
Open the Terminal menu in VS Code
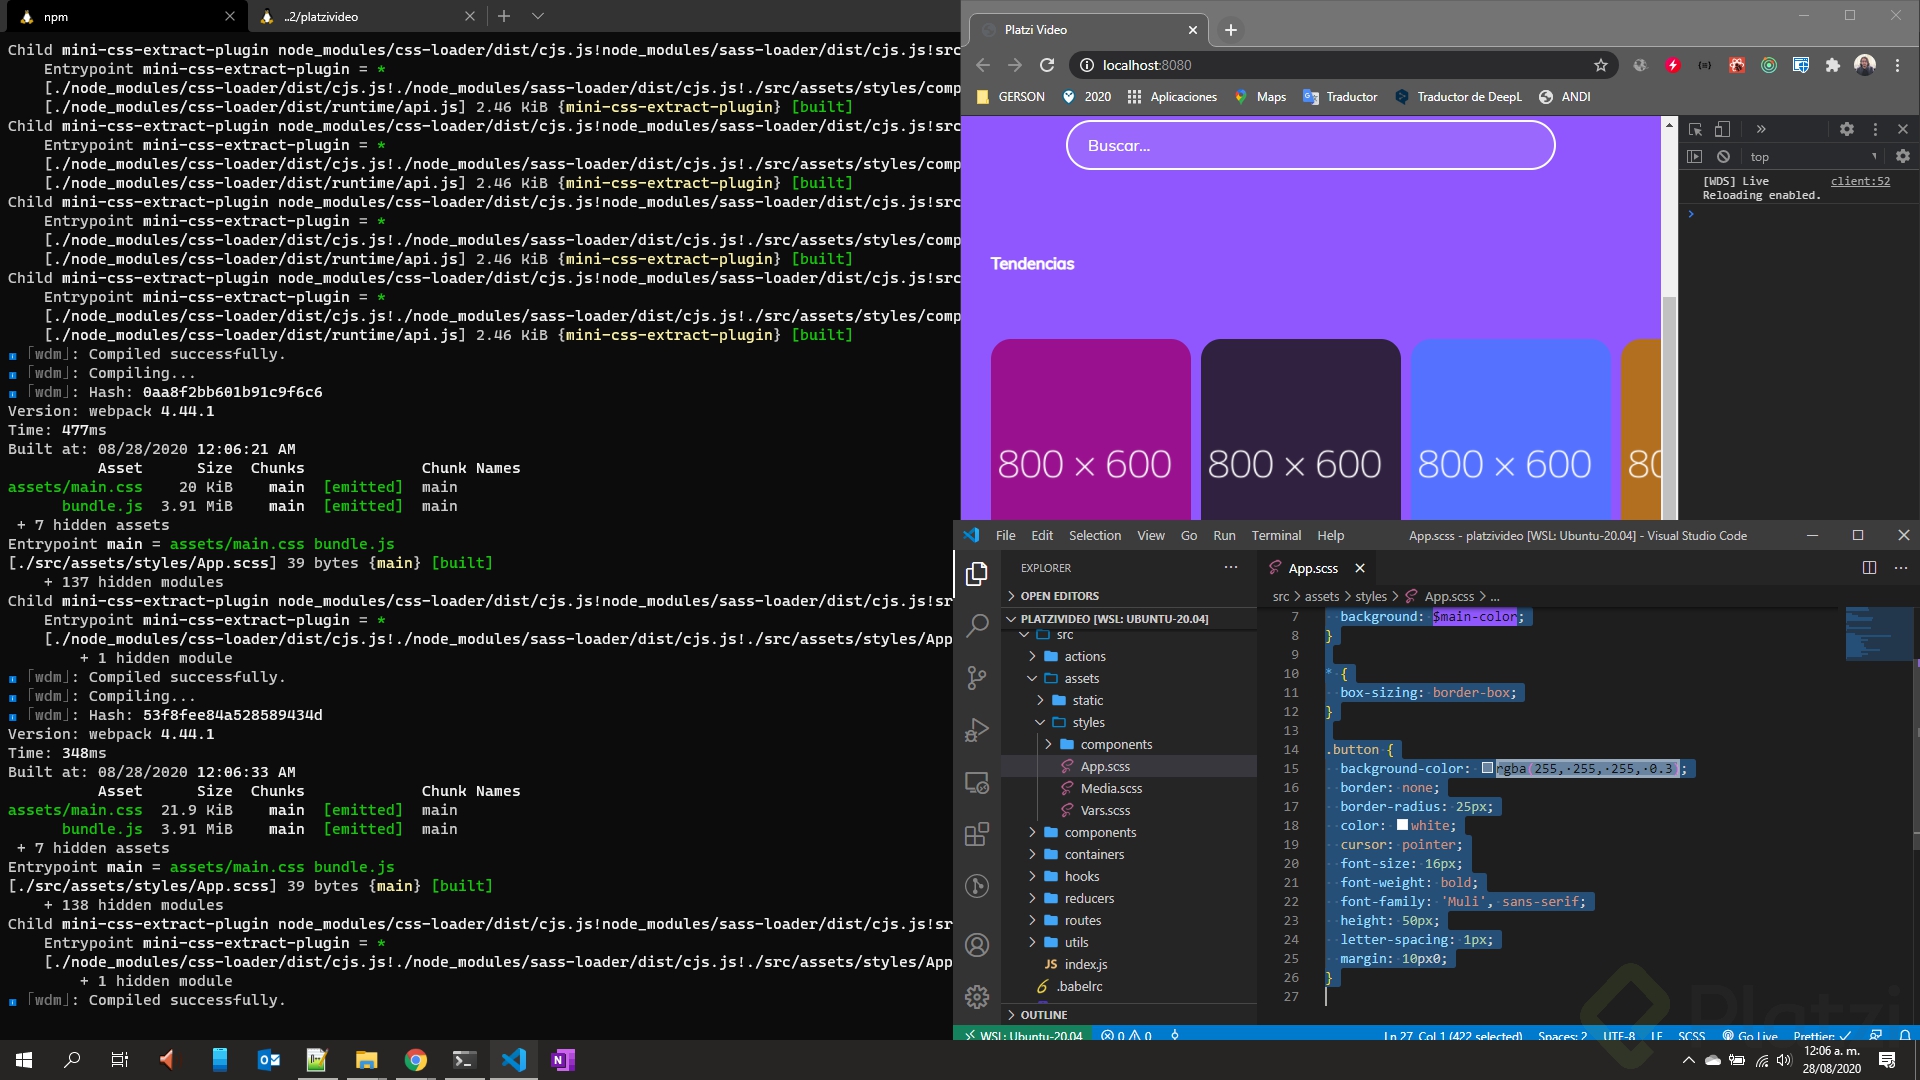pos(1276,536)
